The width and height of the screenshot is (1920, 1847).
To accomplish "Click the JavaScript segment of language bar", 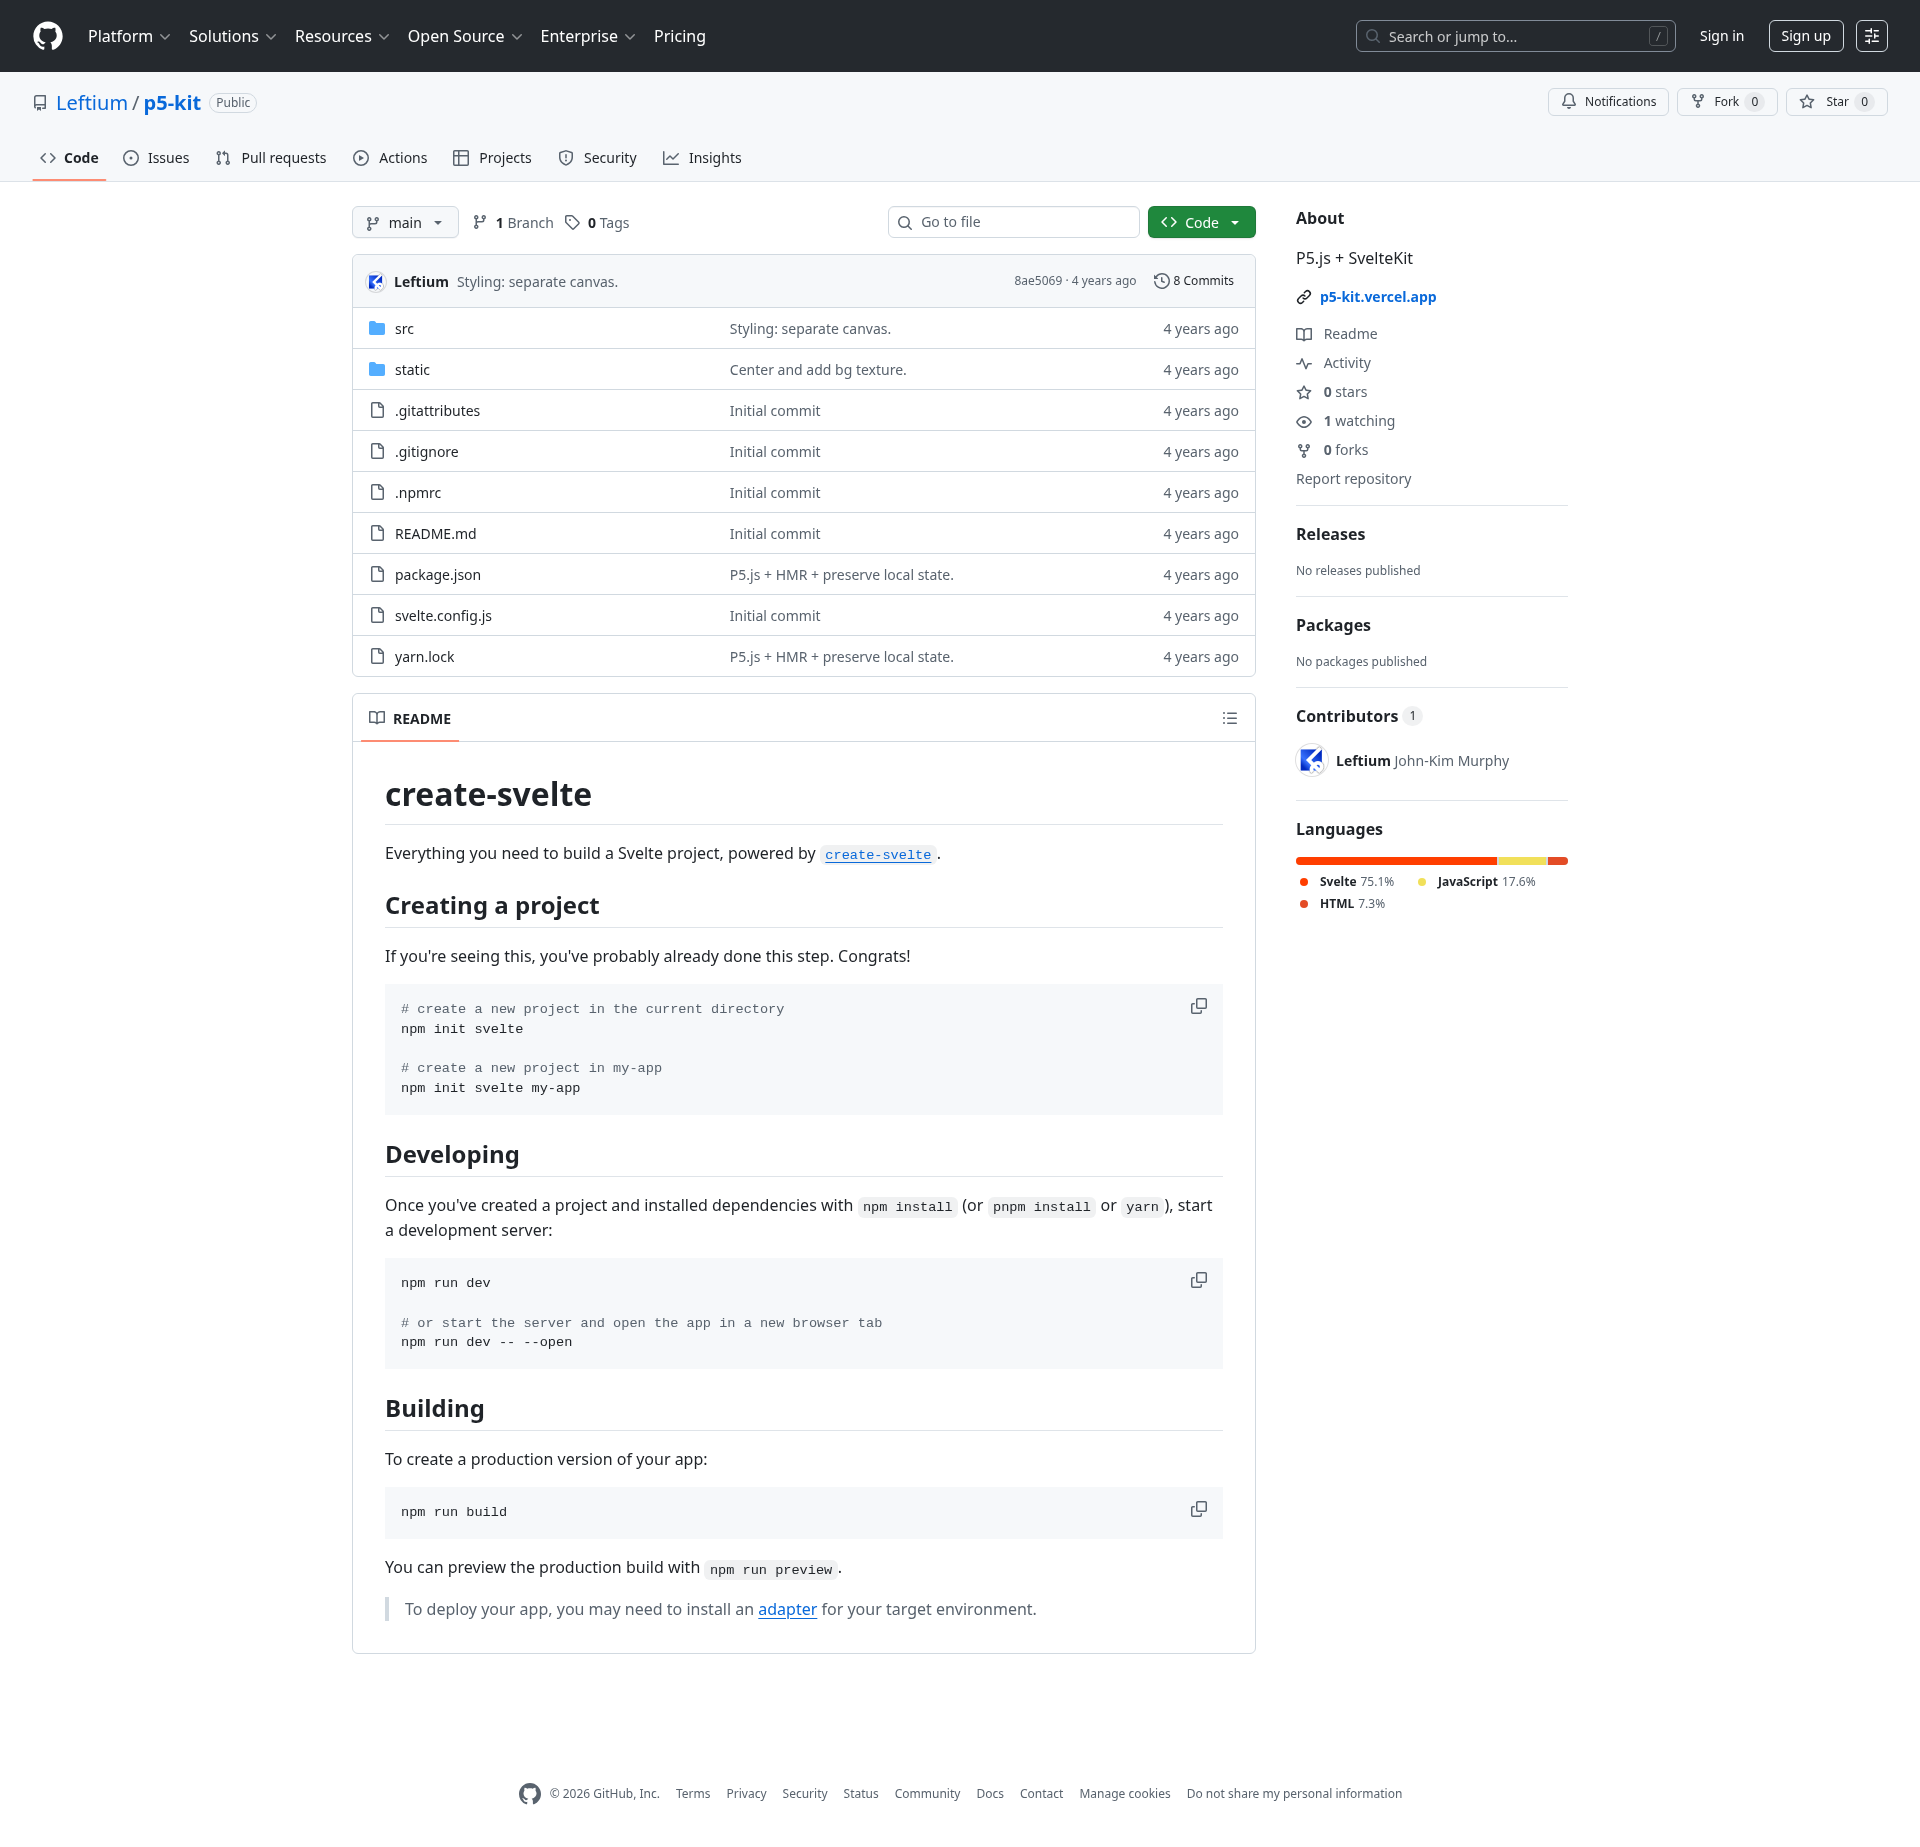I will pyautogui.click(x=1522, y=861).
